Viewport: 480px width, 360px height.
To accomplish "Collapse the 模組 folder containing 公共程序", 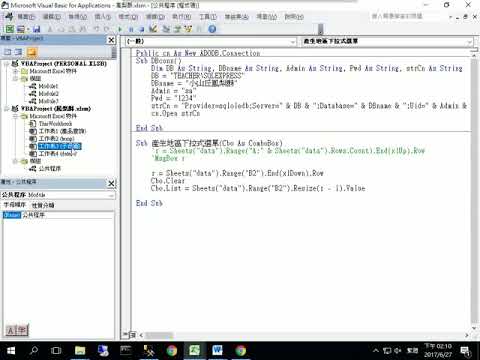I will click(x=15, y=161).
